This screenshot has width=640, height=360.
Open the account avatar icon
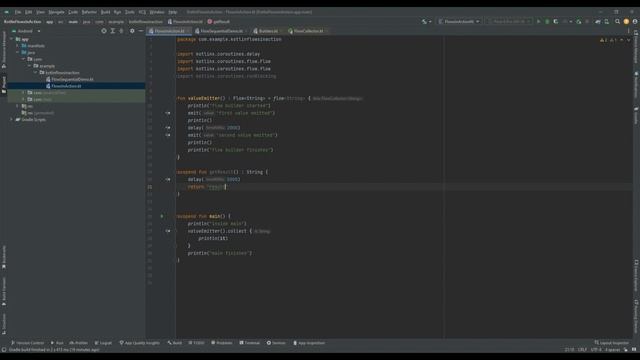coord(635,22)
